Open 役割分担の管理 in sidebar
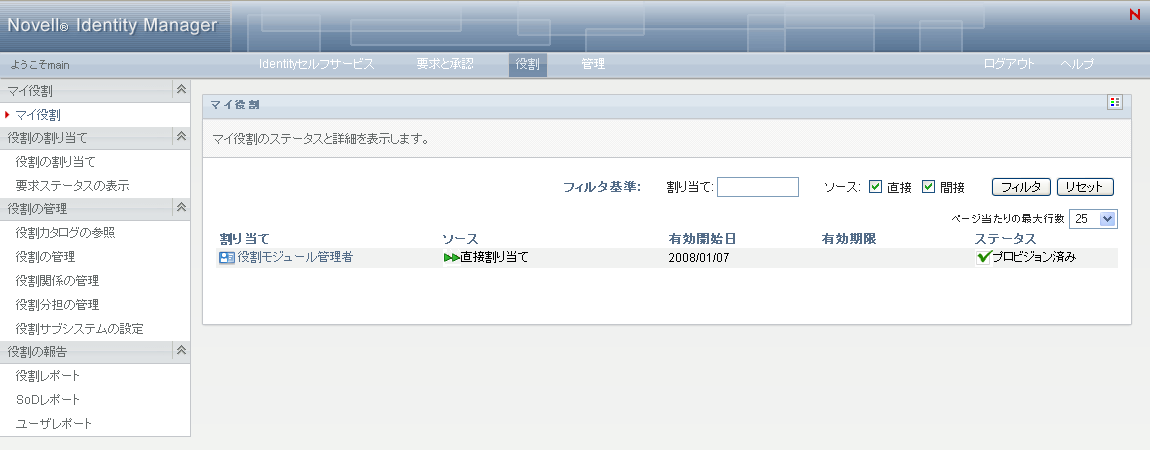1150x450 pixels. pos(57,304)
